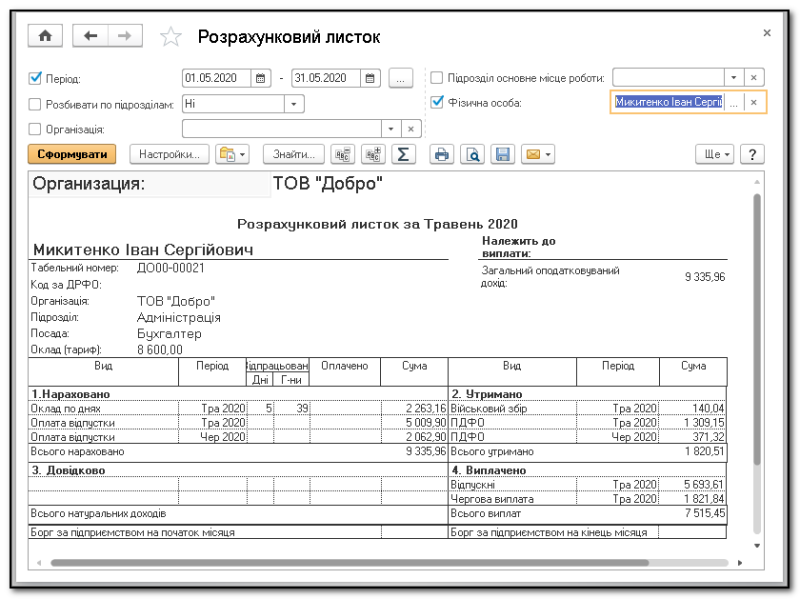This screenshot has width=800, height=599.
Task: Enable the Організація checkbox
Action: pos(35,129)
